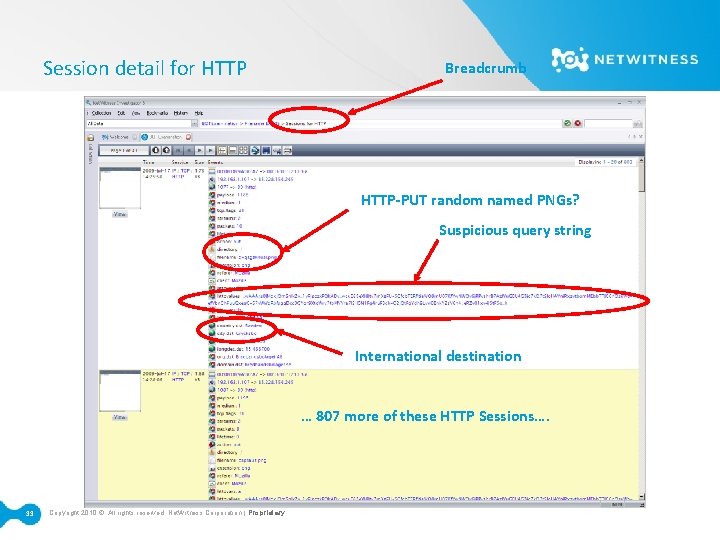Image resolution: width=720 pixels, height=540 pixels.
Task: Go to the first page of sessions
Action: [178, 150]
